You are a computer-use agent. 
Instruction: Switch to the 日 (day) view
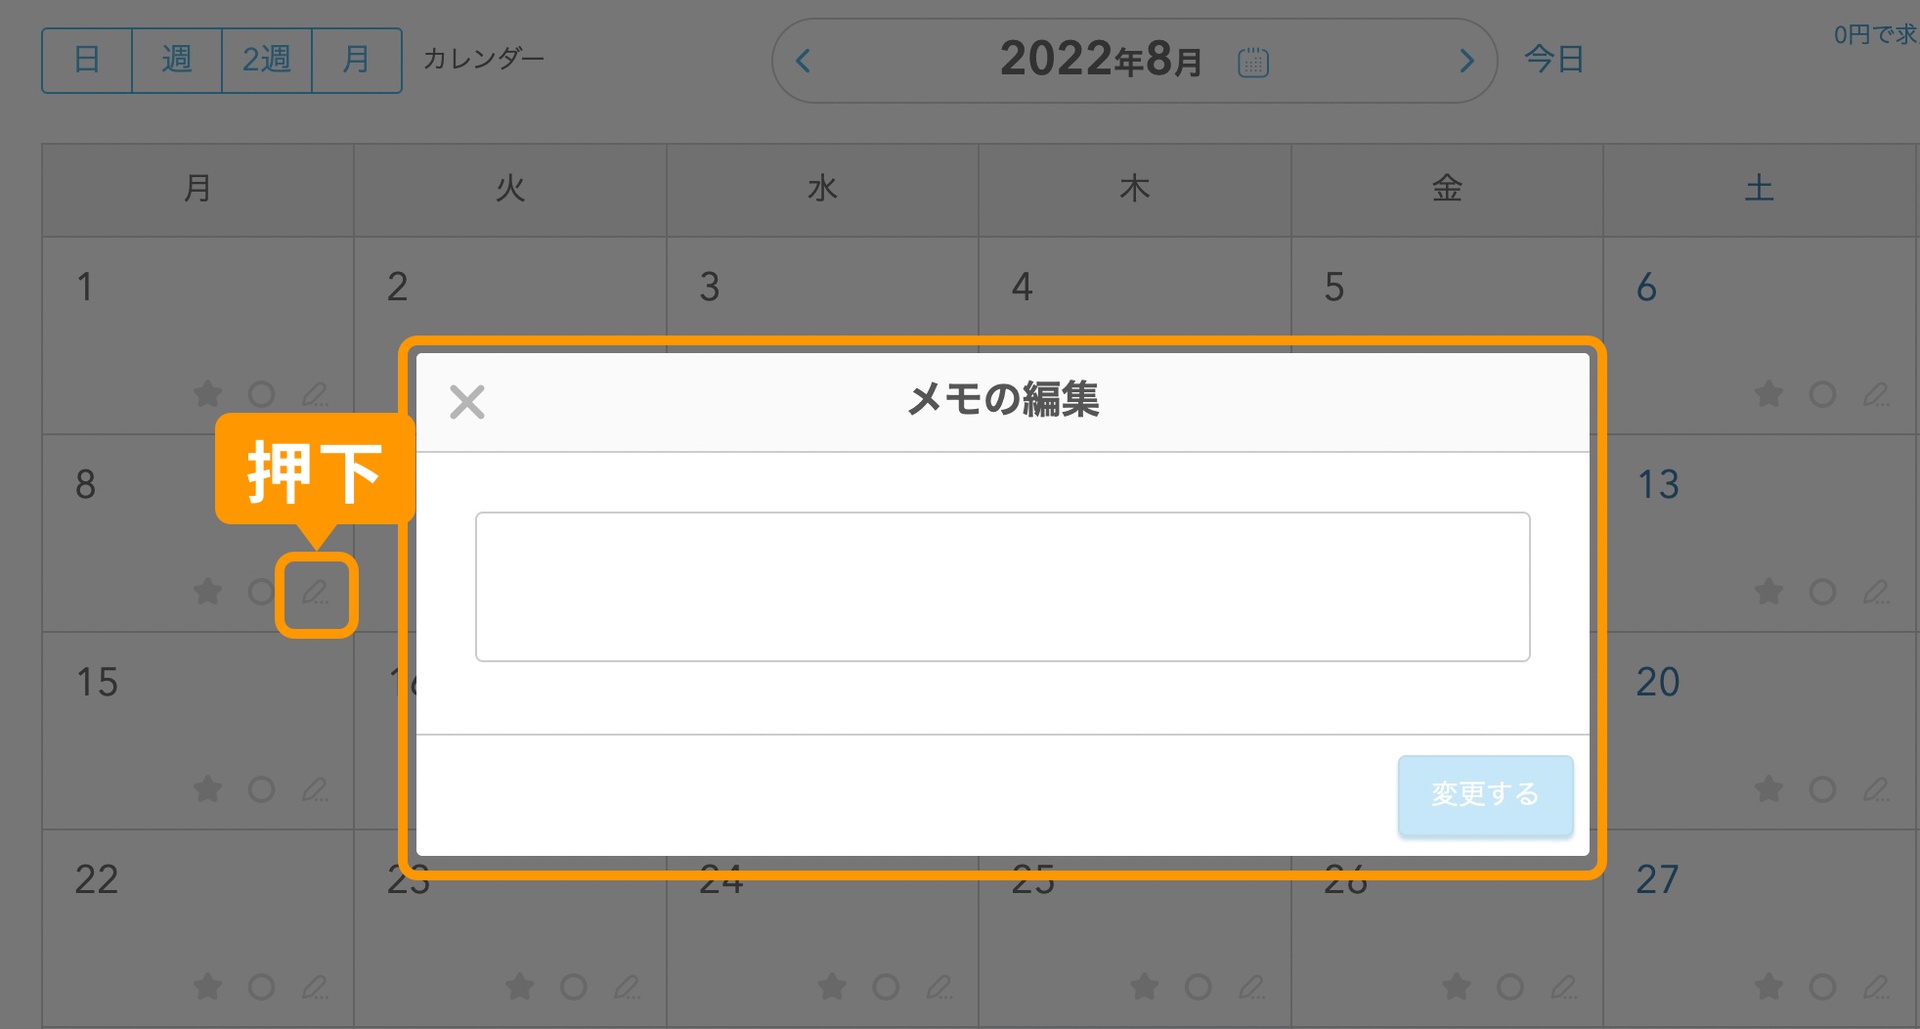86,60
